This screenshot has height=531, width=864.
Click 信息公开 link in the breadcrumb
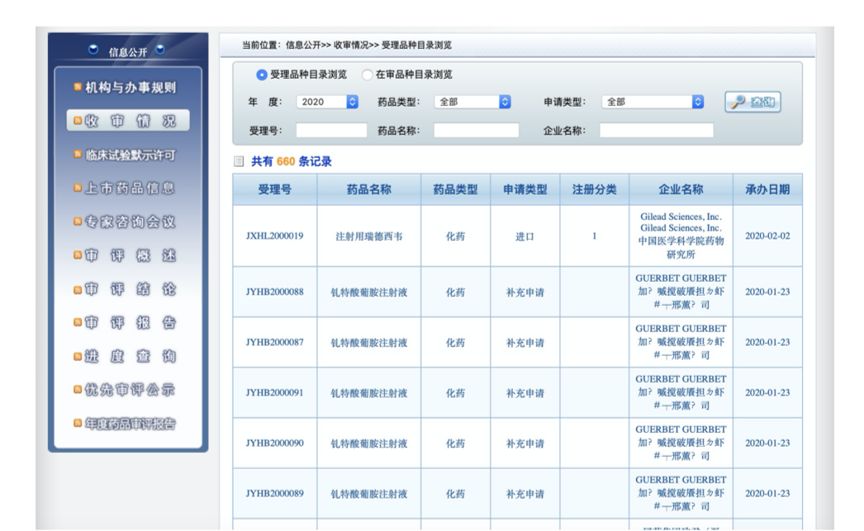[x=303, y=45]
